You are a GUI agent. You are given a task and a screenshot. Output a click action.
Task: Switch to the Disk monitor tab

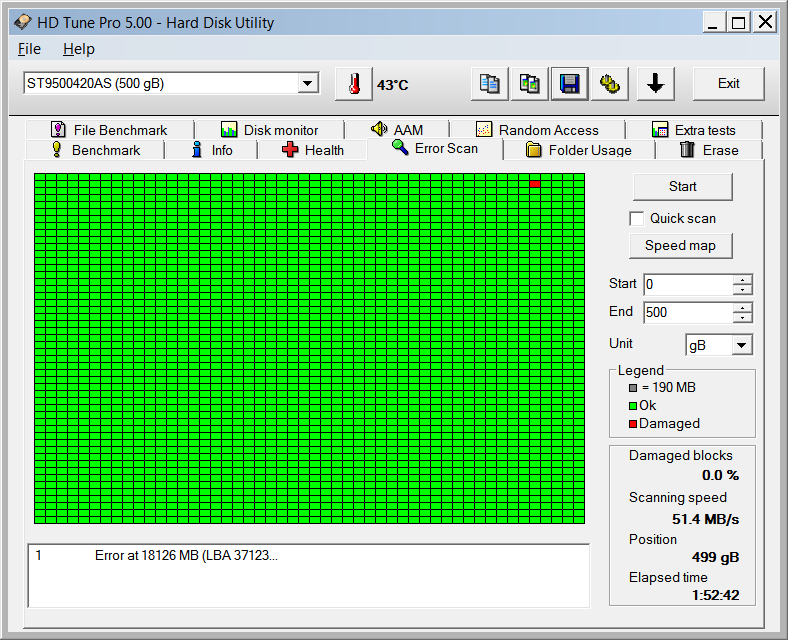[x=270, y=130]
